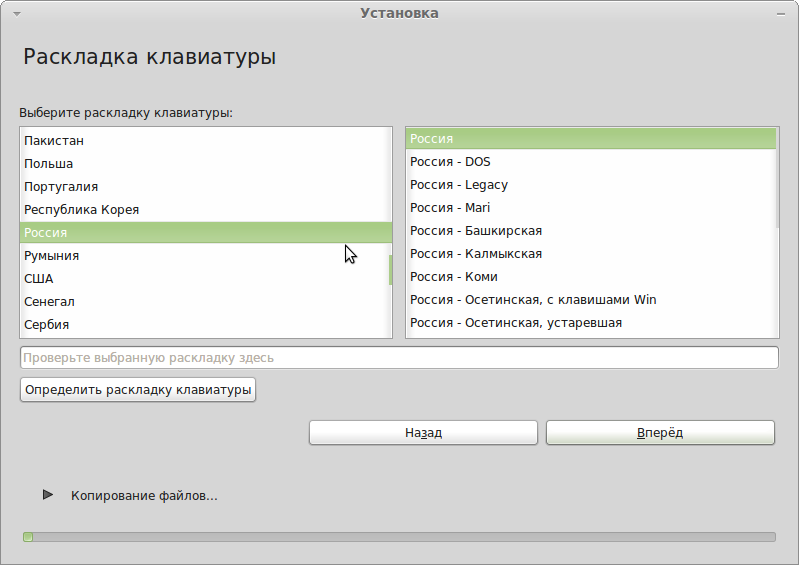Select Пакистан in the country list

(x=205, y=141)
